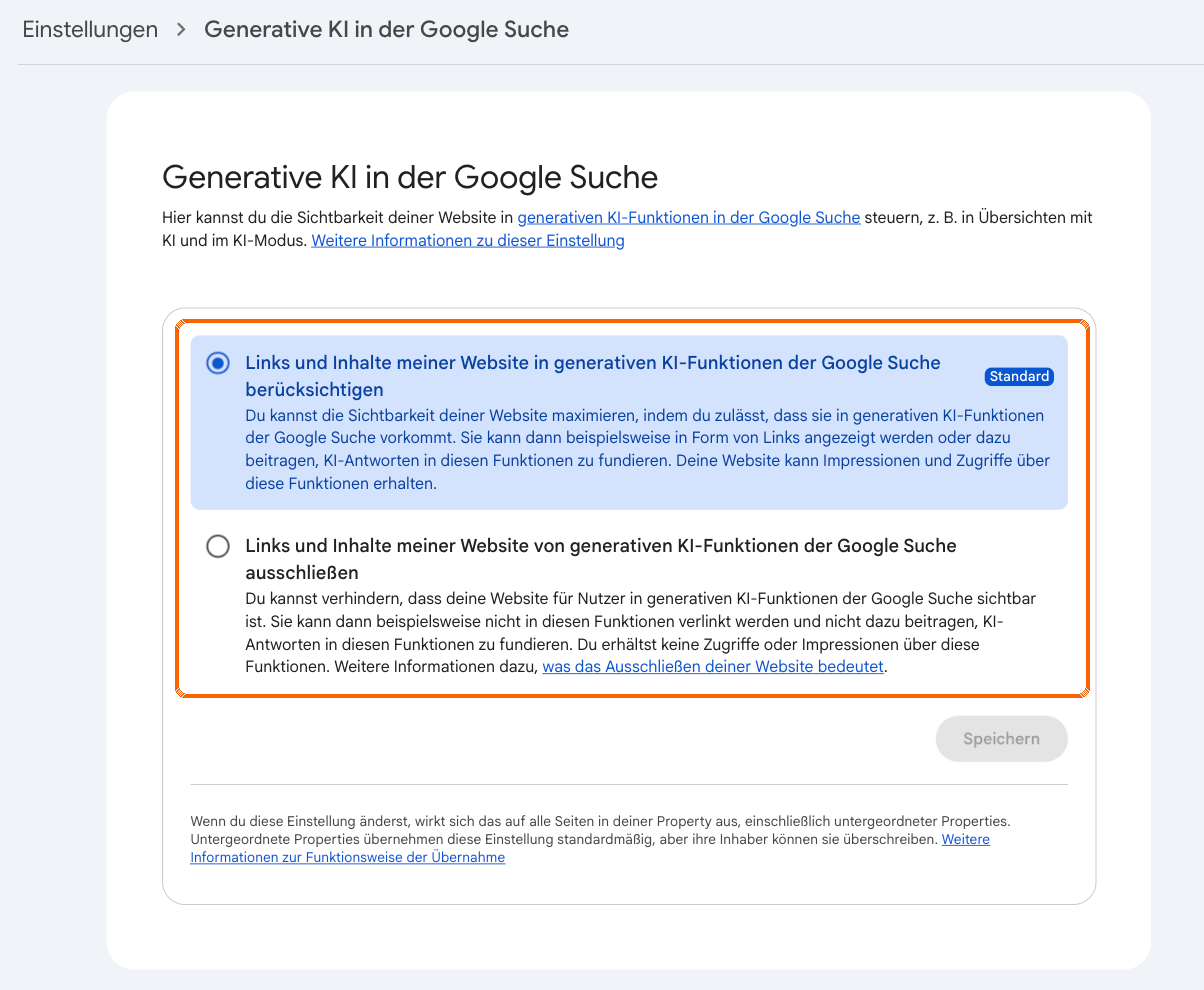Viewport: 1204px width, 990px height.
Task: Open the Einstellungen breadcrumb link
Action: pos(90,29)
